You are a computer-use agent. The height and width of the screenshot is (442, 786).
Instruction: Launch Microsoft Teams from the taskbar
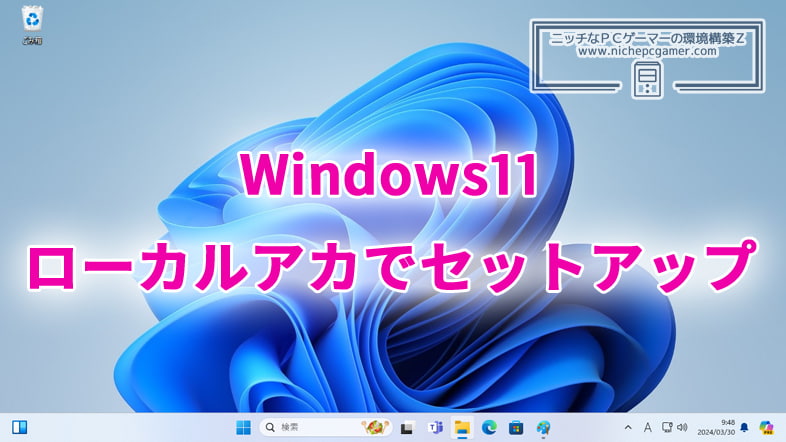(435, 427)
